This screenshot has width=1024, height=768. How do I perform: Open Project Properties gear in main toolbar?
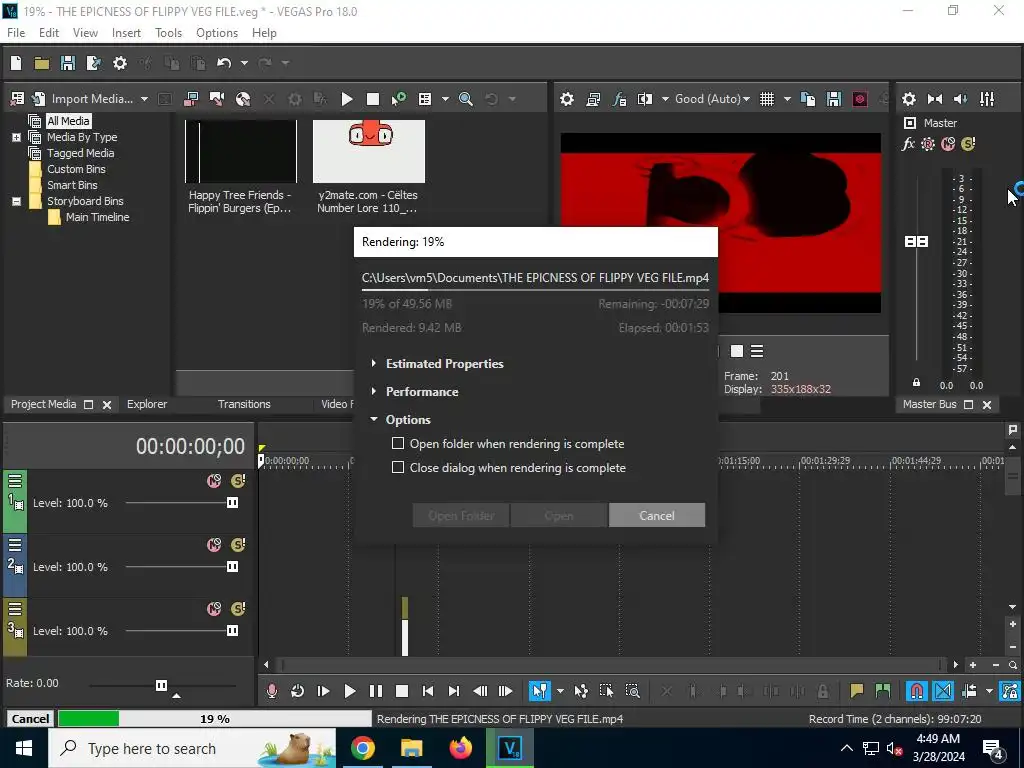click(120, 63)
